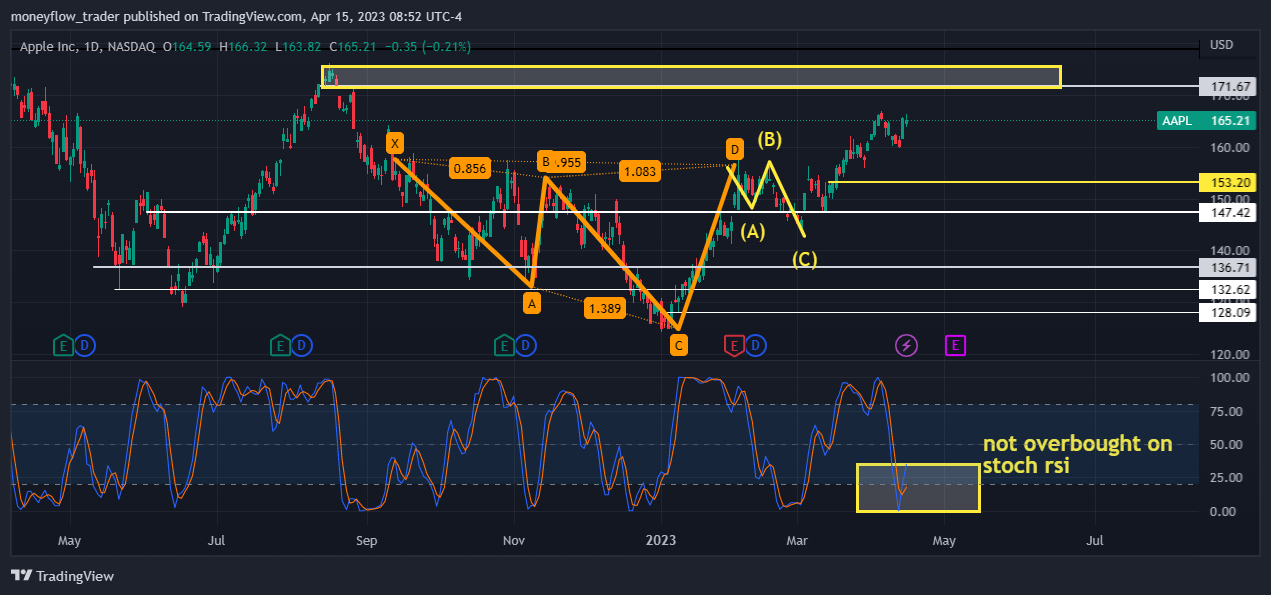Click the change value −0.35 (−0.21%)

(428, 47)
